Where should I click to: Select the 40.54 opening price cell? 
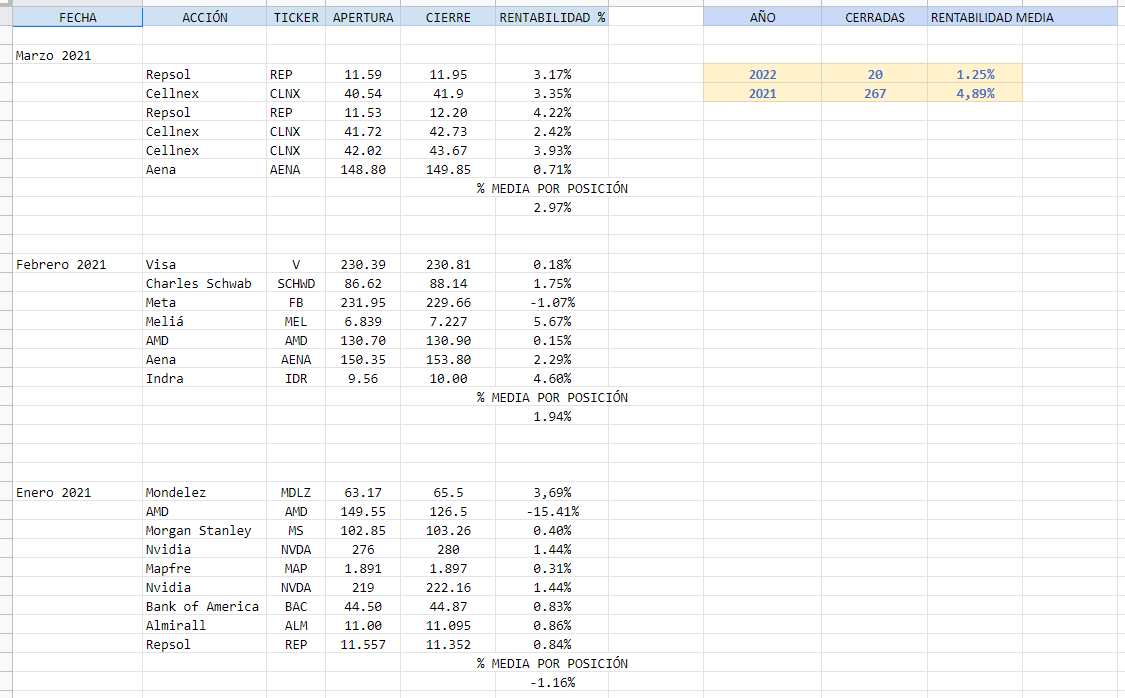tap(363, 93)
